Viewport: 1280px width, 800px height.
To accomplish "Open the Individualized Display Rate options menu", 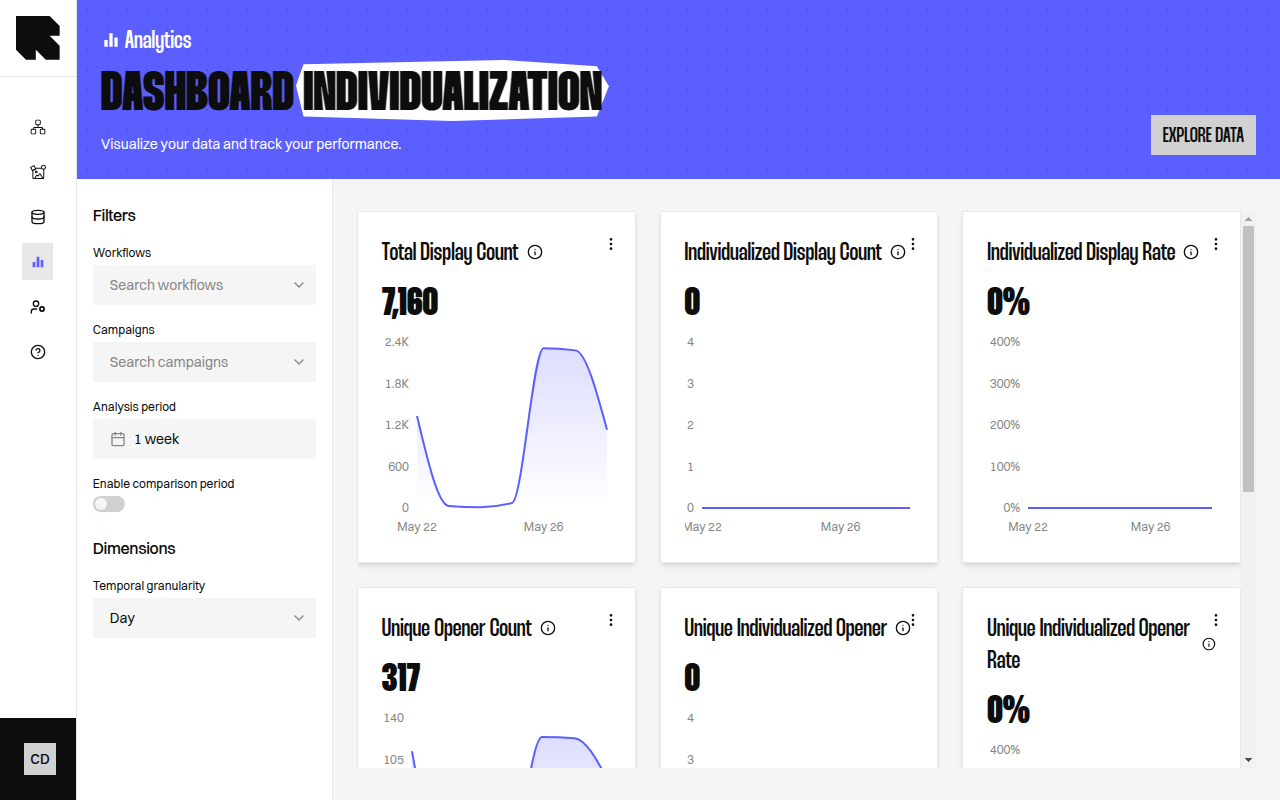I will (x=1216, y=244).
